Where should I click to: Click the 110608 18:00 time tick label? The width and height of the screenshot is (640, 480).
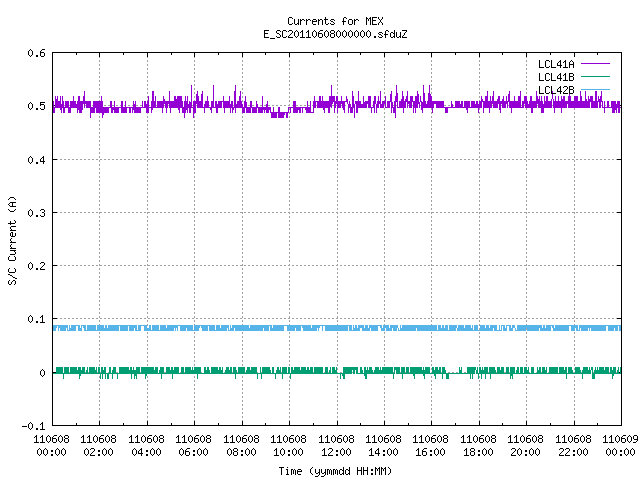coord(478,445)
